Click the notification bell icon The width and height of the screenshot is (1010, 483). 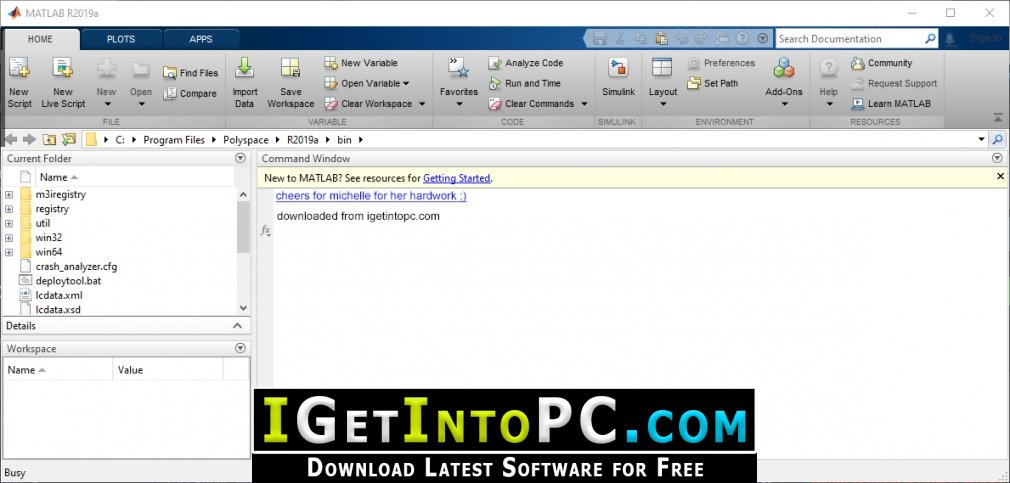coord(949,39)
